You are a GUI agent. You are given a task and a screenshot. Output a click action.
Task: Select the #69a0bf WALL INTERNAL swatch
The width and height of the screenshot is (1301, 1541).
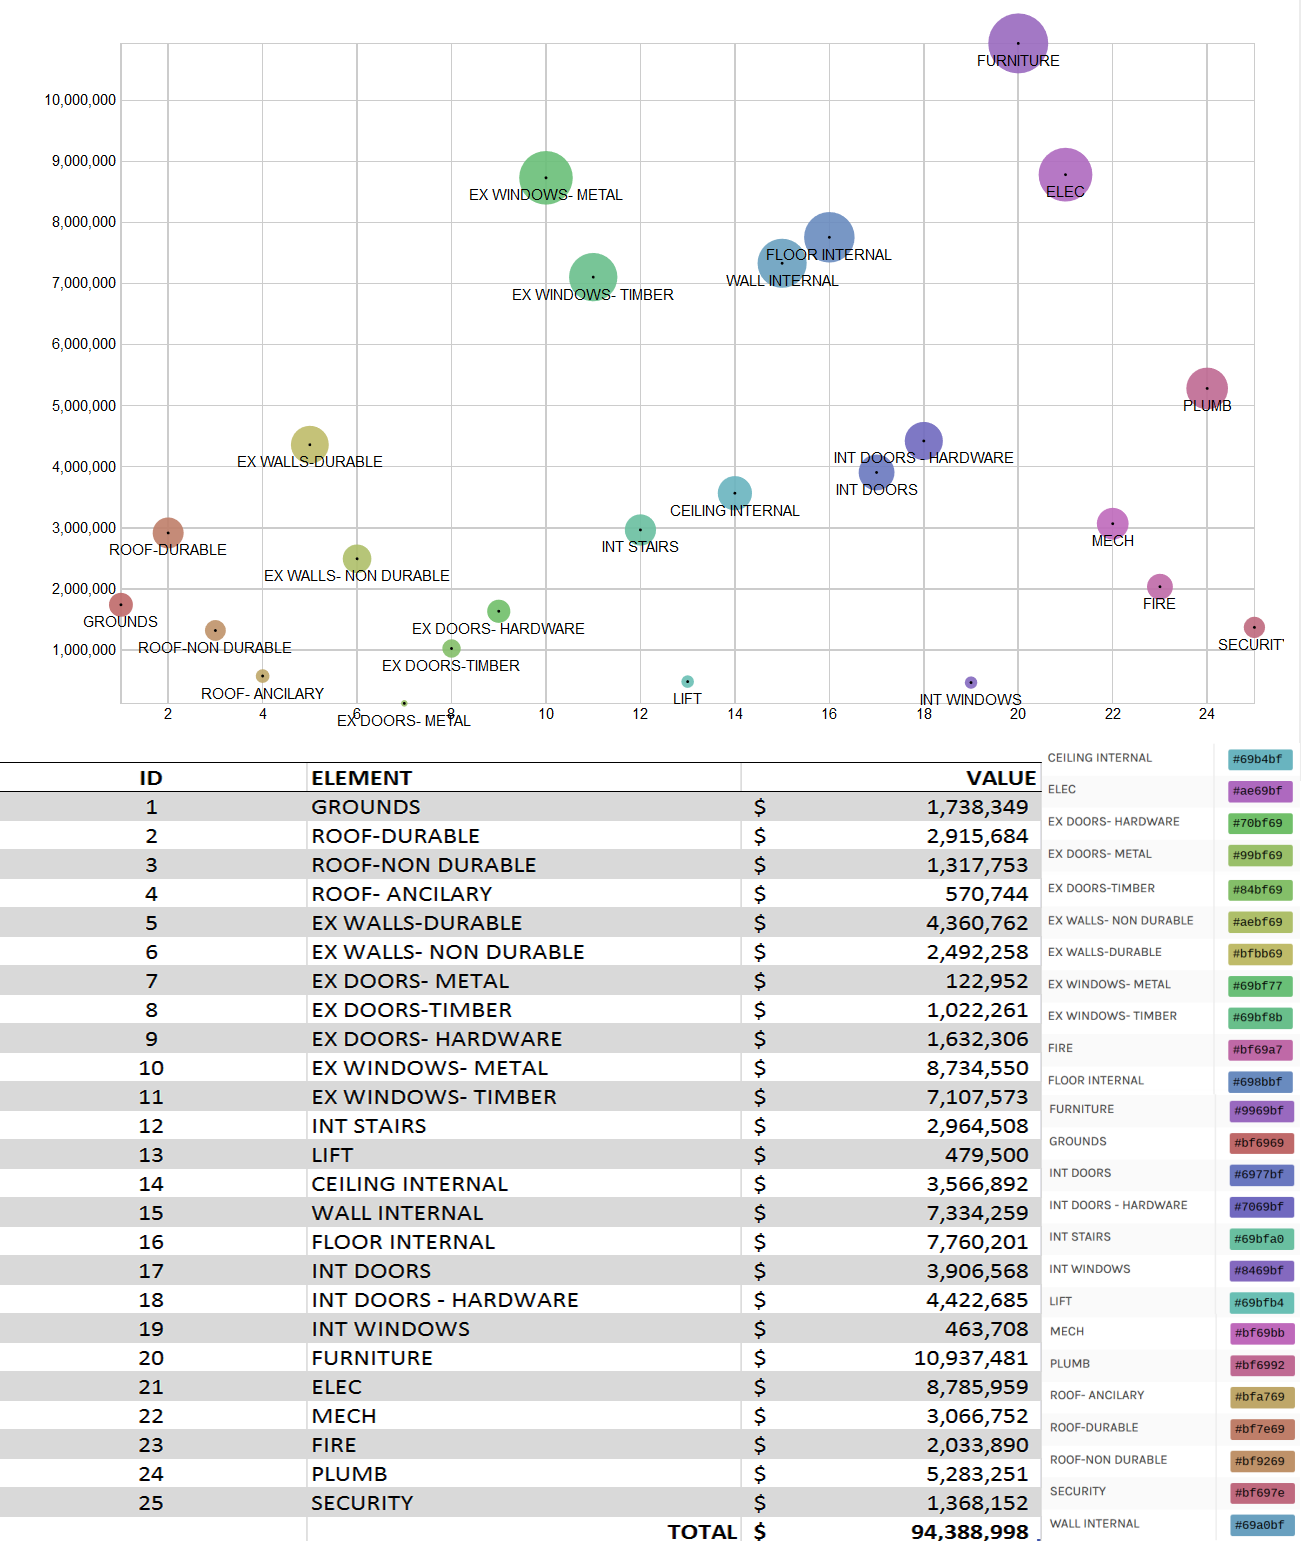[1260, 1525]
